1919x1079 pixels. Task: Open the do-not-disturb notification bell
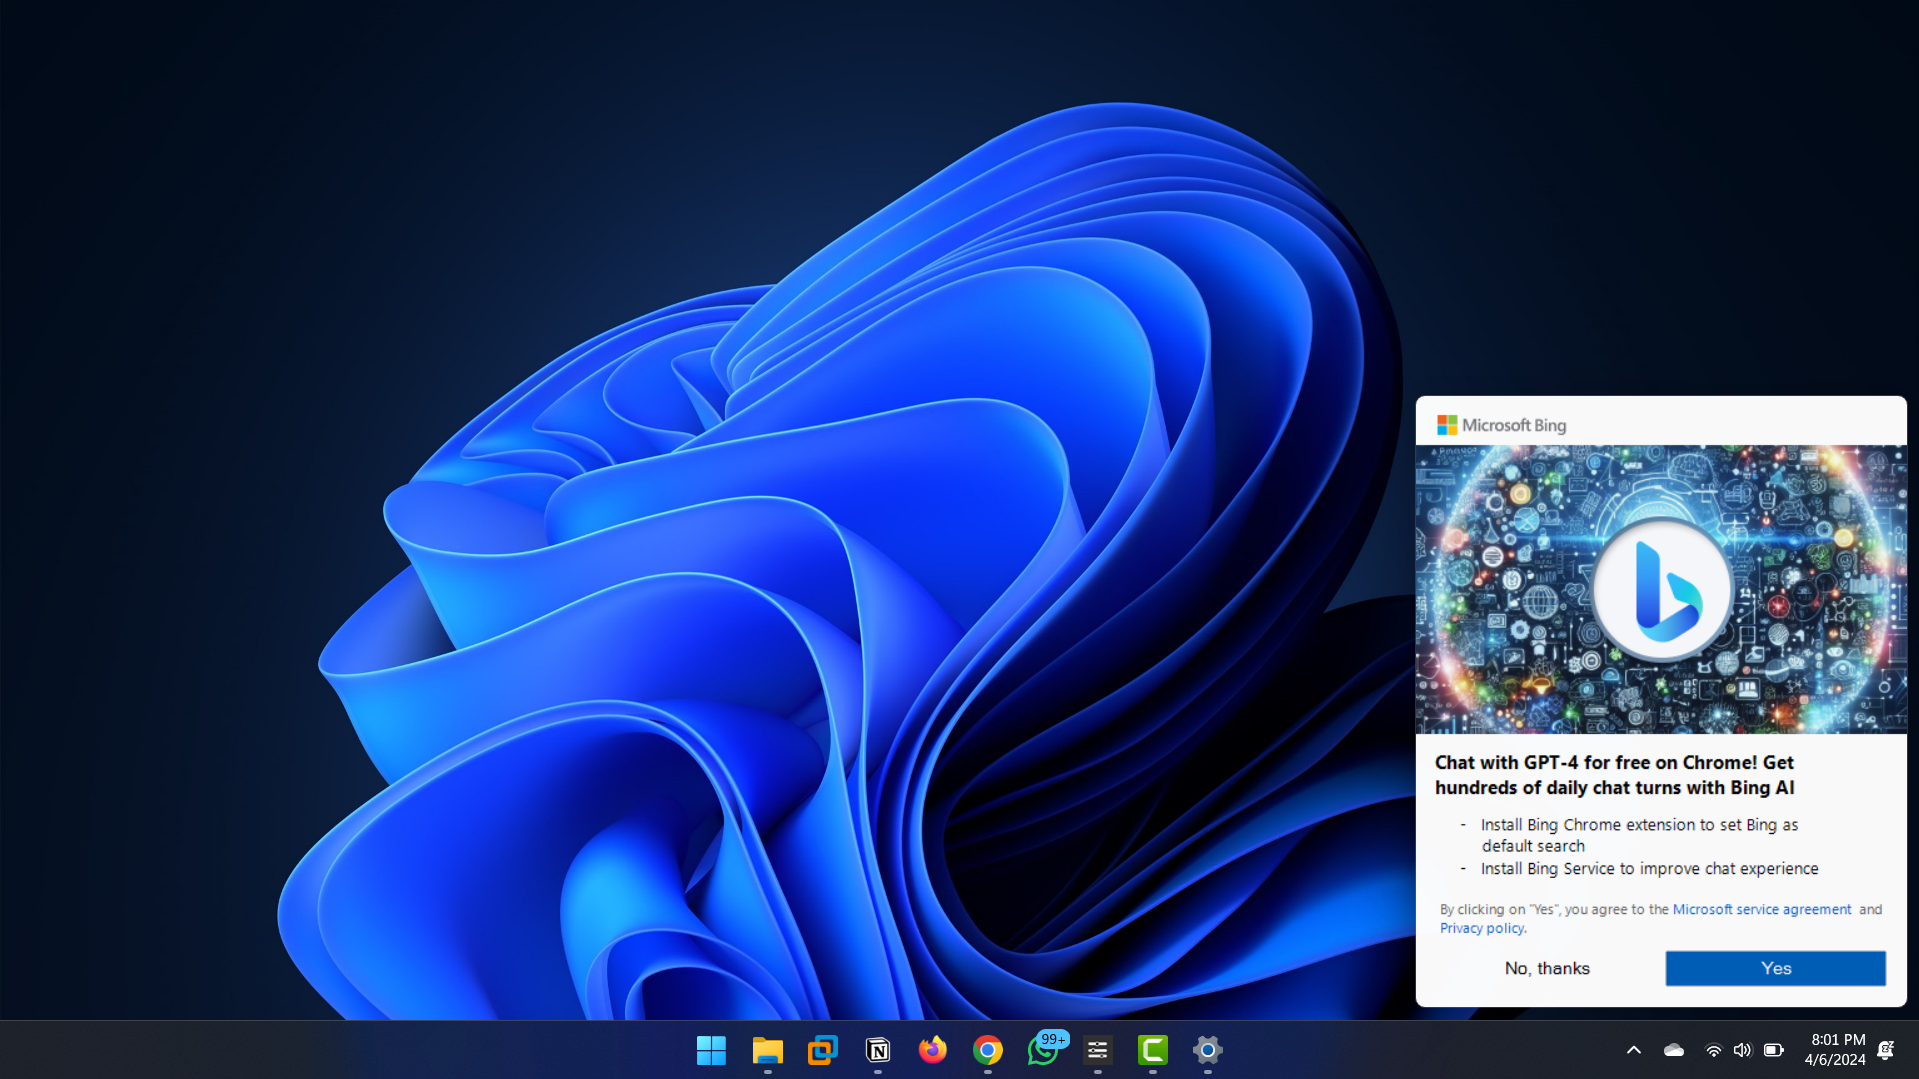[1885, 1050]
